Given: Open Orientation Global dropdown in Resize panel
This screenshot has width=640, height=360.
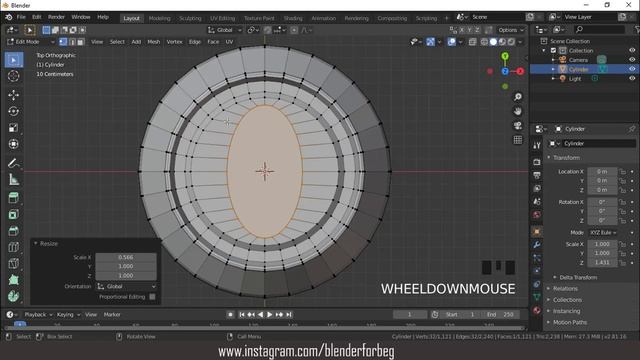Looking at the screenshot, I should [126, 287].
